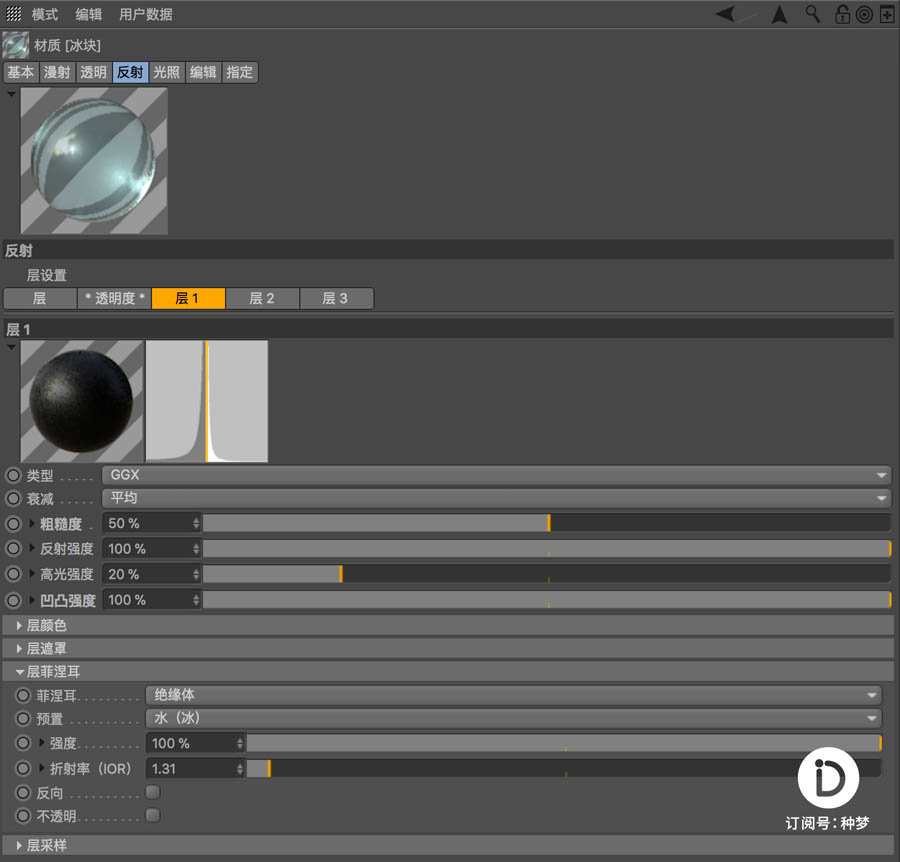Click the new panel plus icon top right
The width and height of the screenshot is (900, 862).
pos(886,14)
